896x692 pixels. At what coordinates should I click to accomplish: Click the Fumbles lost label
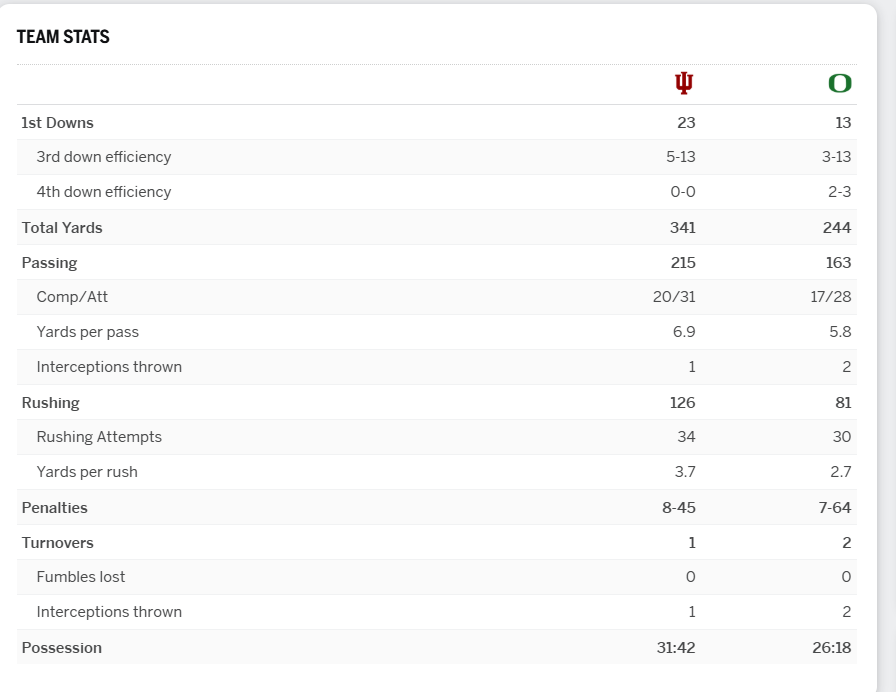click(x=81, y=577)
